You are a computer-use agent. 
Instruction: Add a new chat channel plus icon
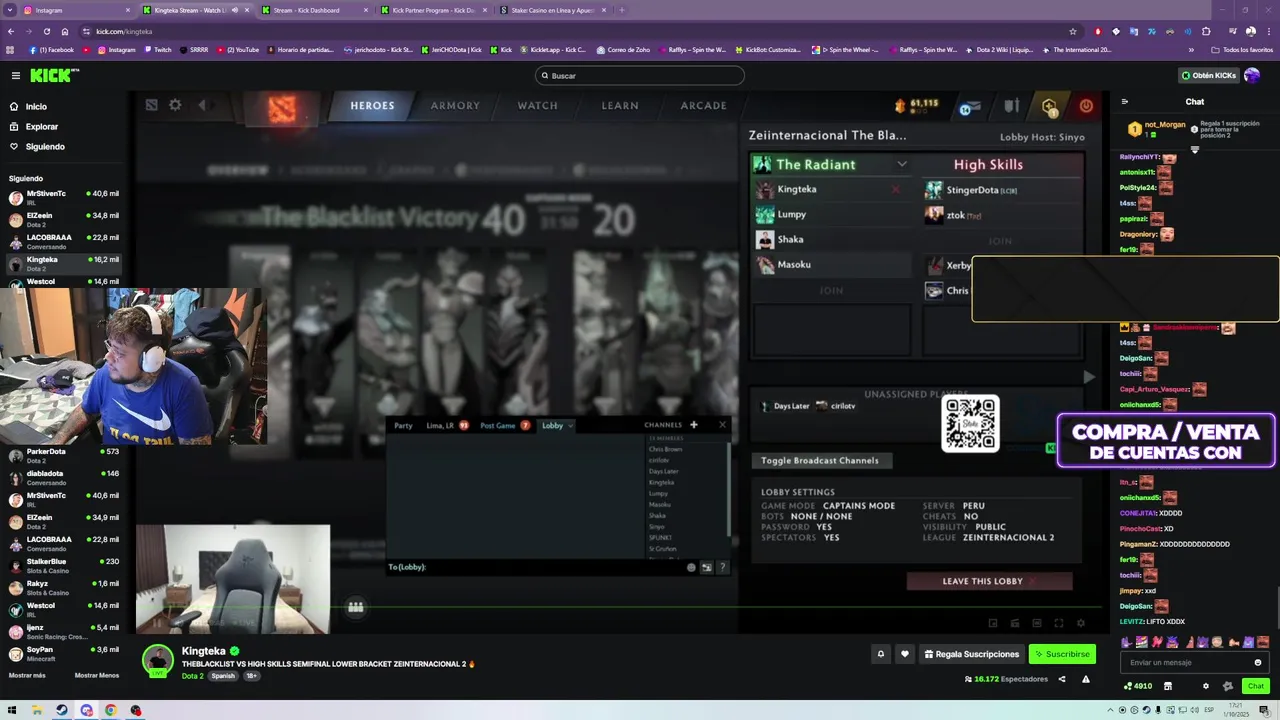pyautogui.click(x=693, y=425)
